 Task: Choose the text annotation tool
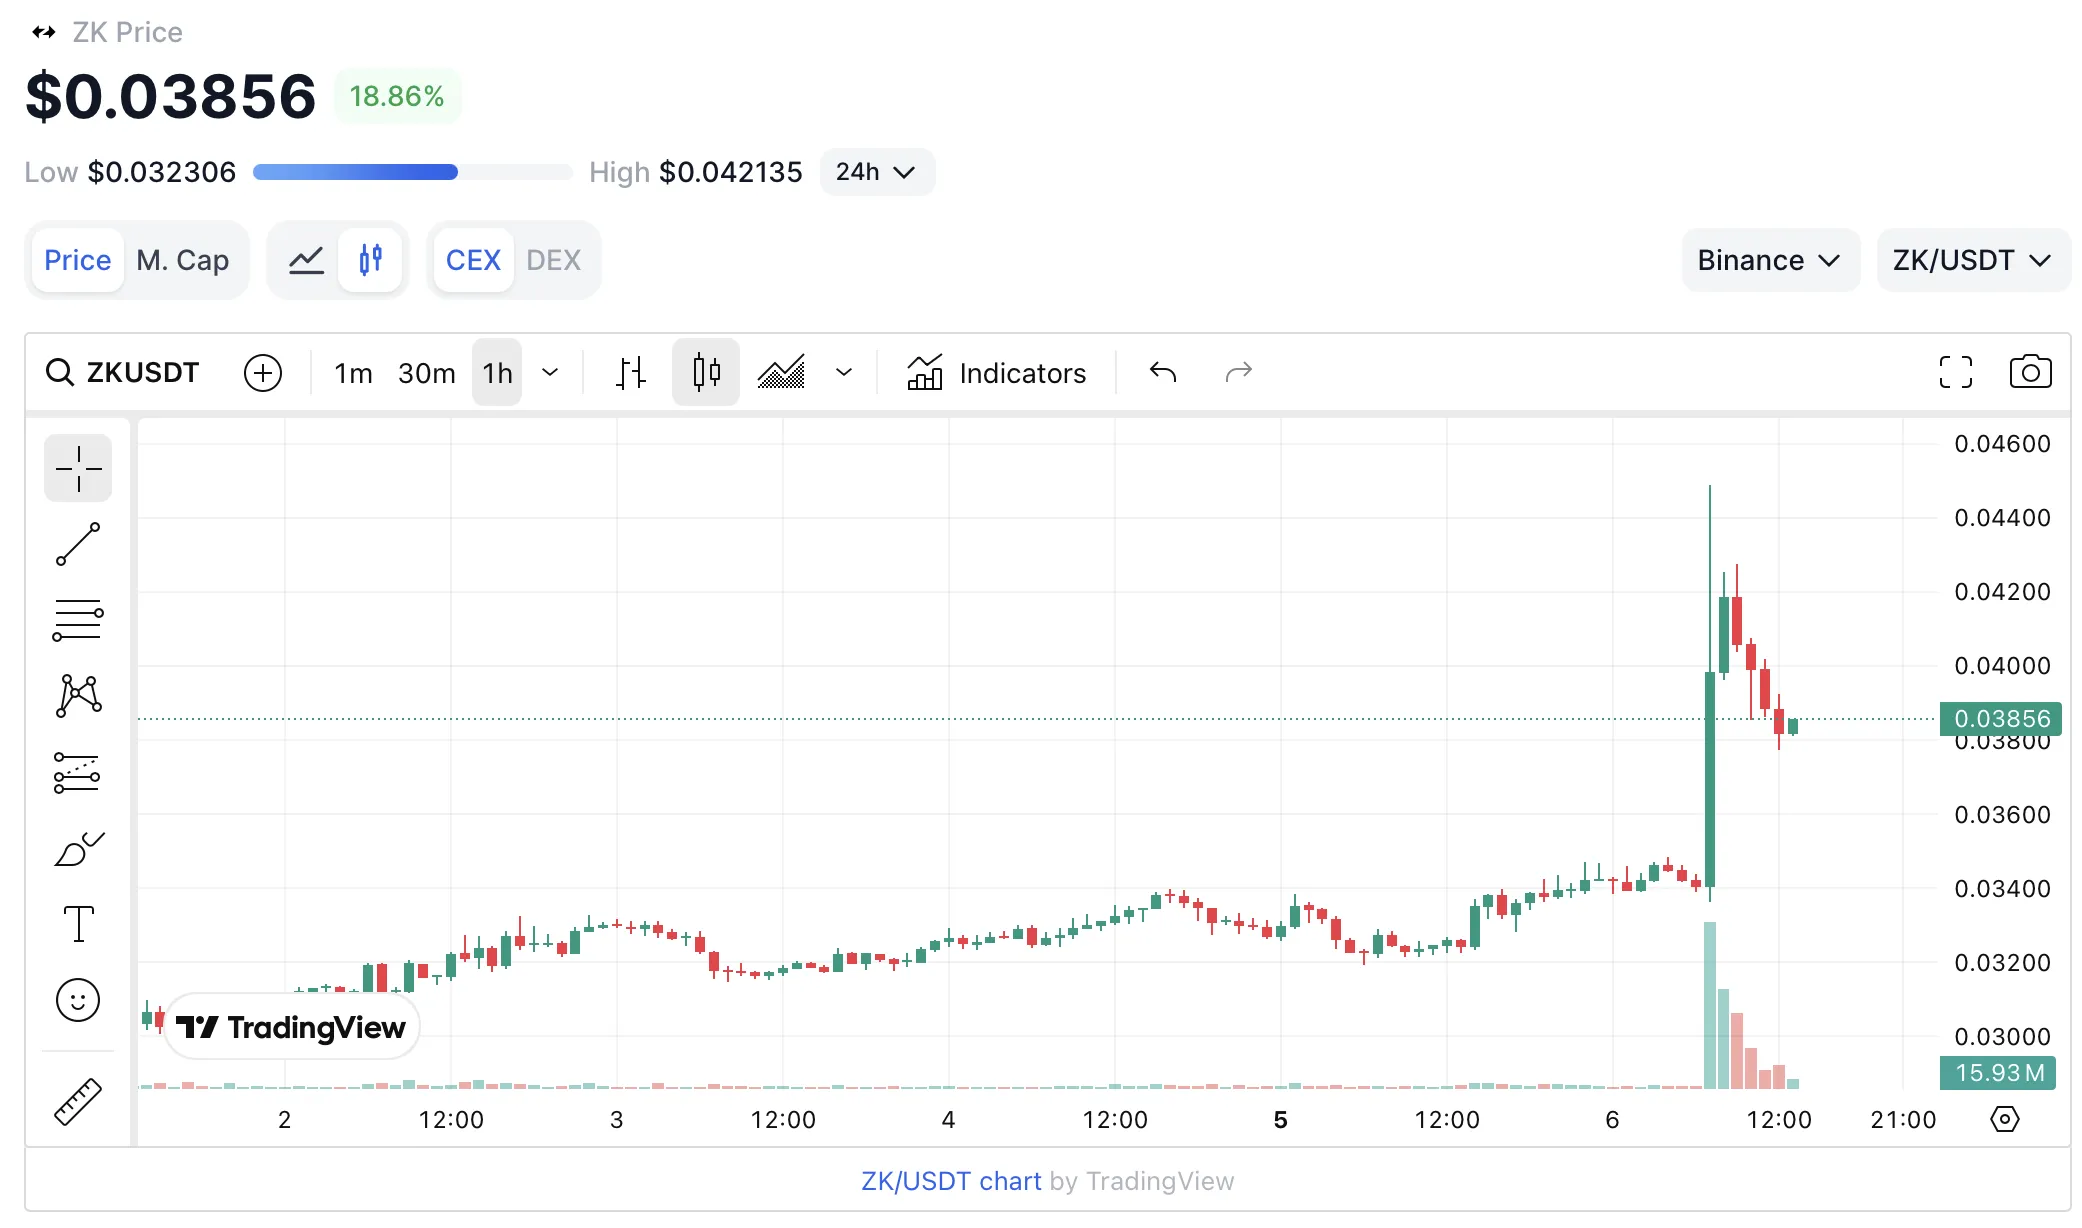tap(78, 924)
